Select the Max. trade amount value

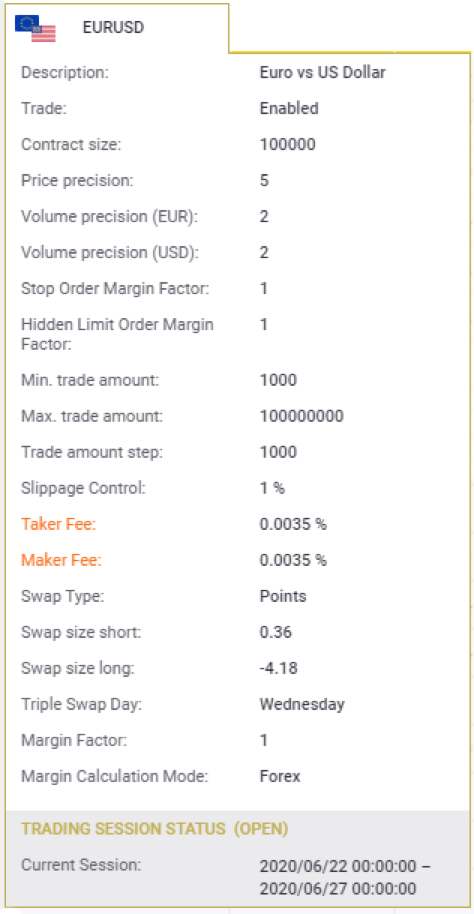click(x=301, y=416)
